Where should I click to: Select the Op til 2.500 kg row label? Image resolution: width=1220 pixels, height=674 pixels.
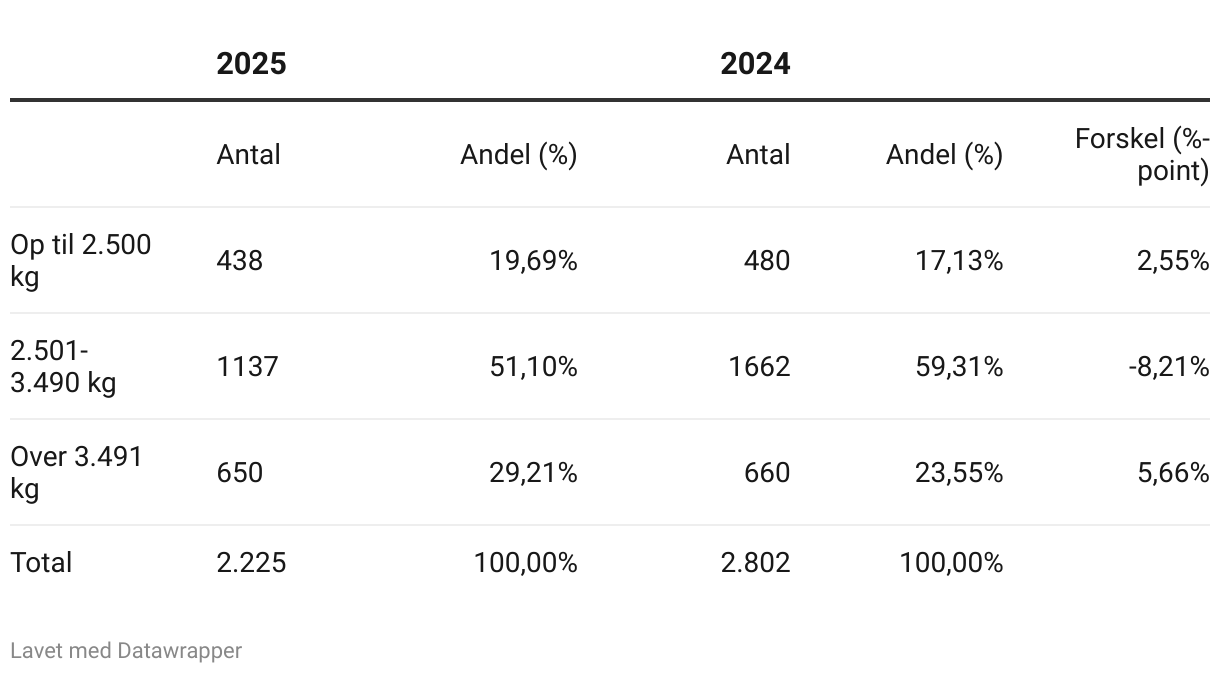(x=81, y=260)
